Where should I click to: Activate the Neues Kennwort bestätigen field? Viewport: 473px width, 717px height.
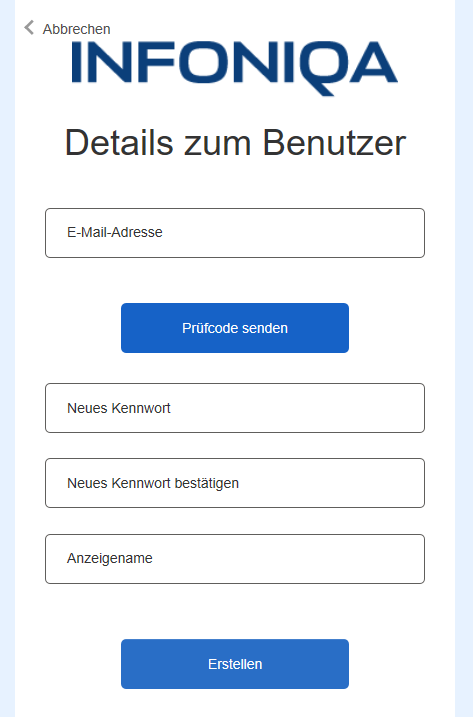click(x=235, y=483)
